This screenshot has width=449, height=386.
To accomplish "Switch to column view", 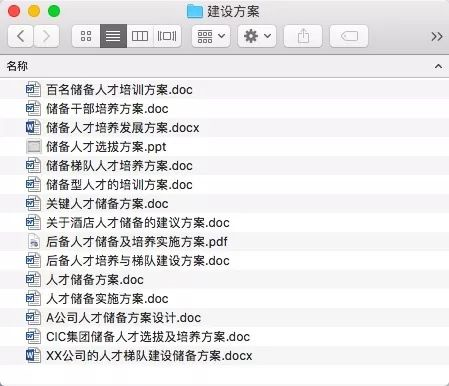I will 140,36.
